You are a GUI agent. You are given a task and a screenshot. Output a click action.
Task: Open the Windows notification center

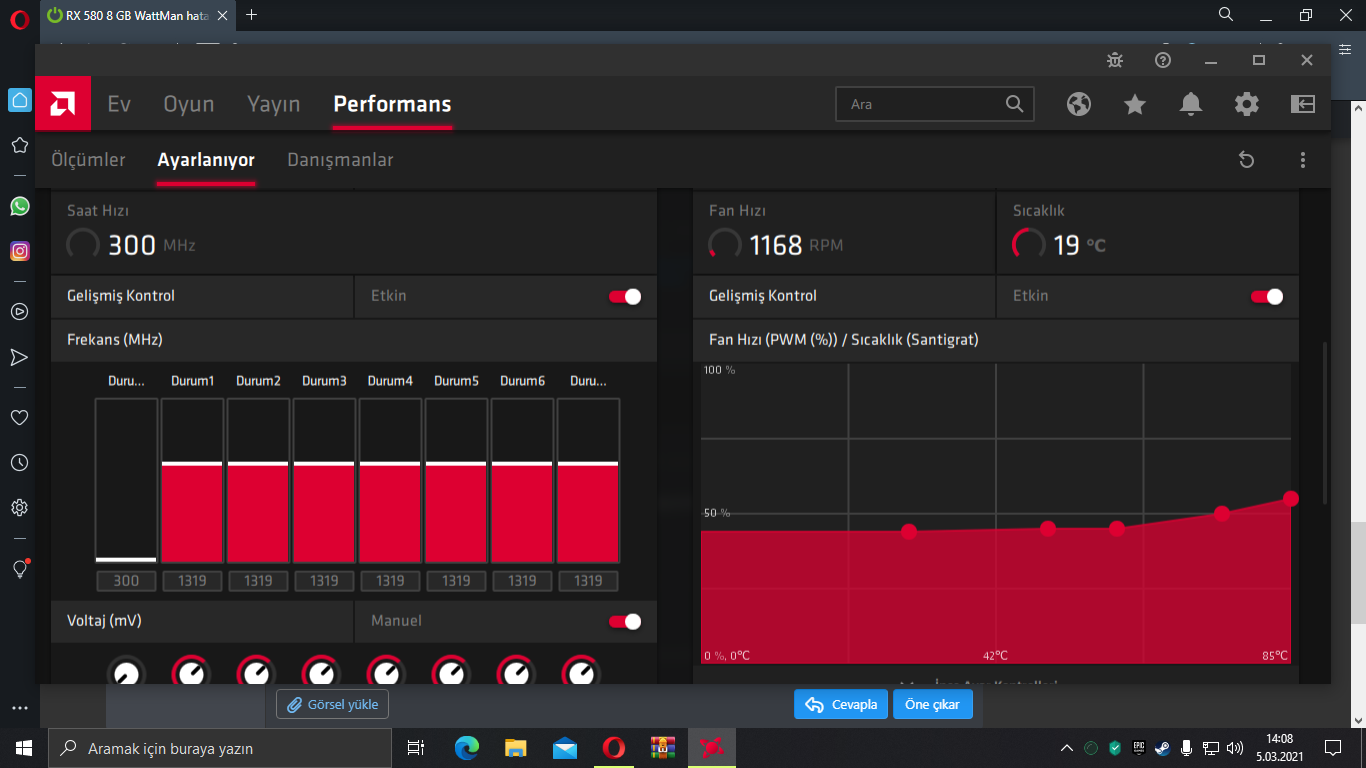[x=1333, y=748]
